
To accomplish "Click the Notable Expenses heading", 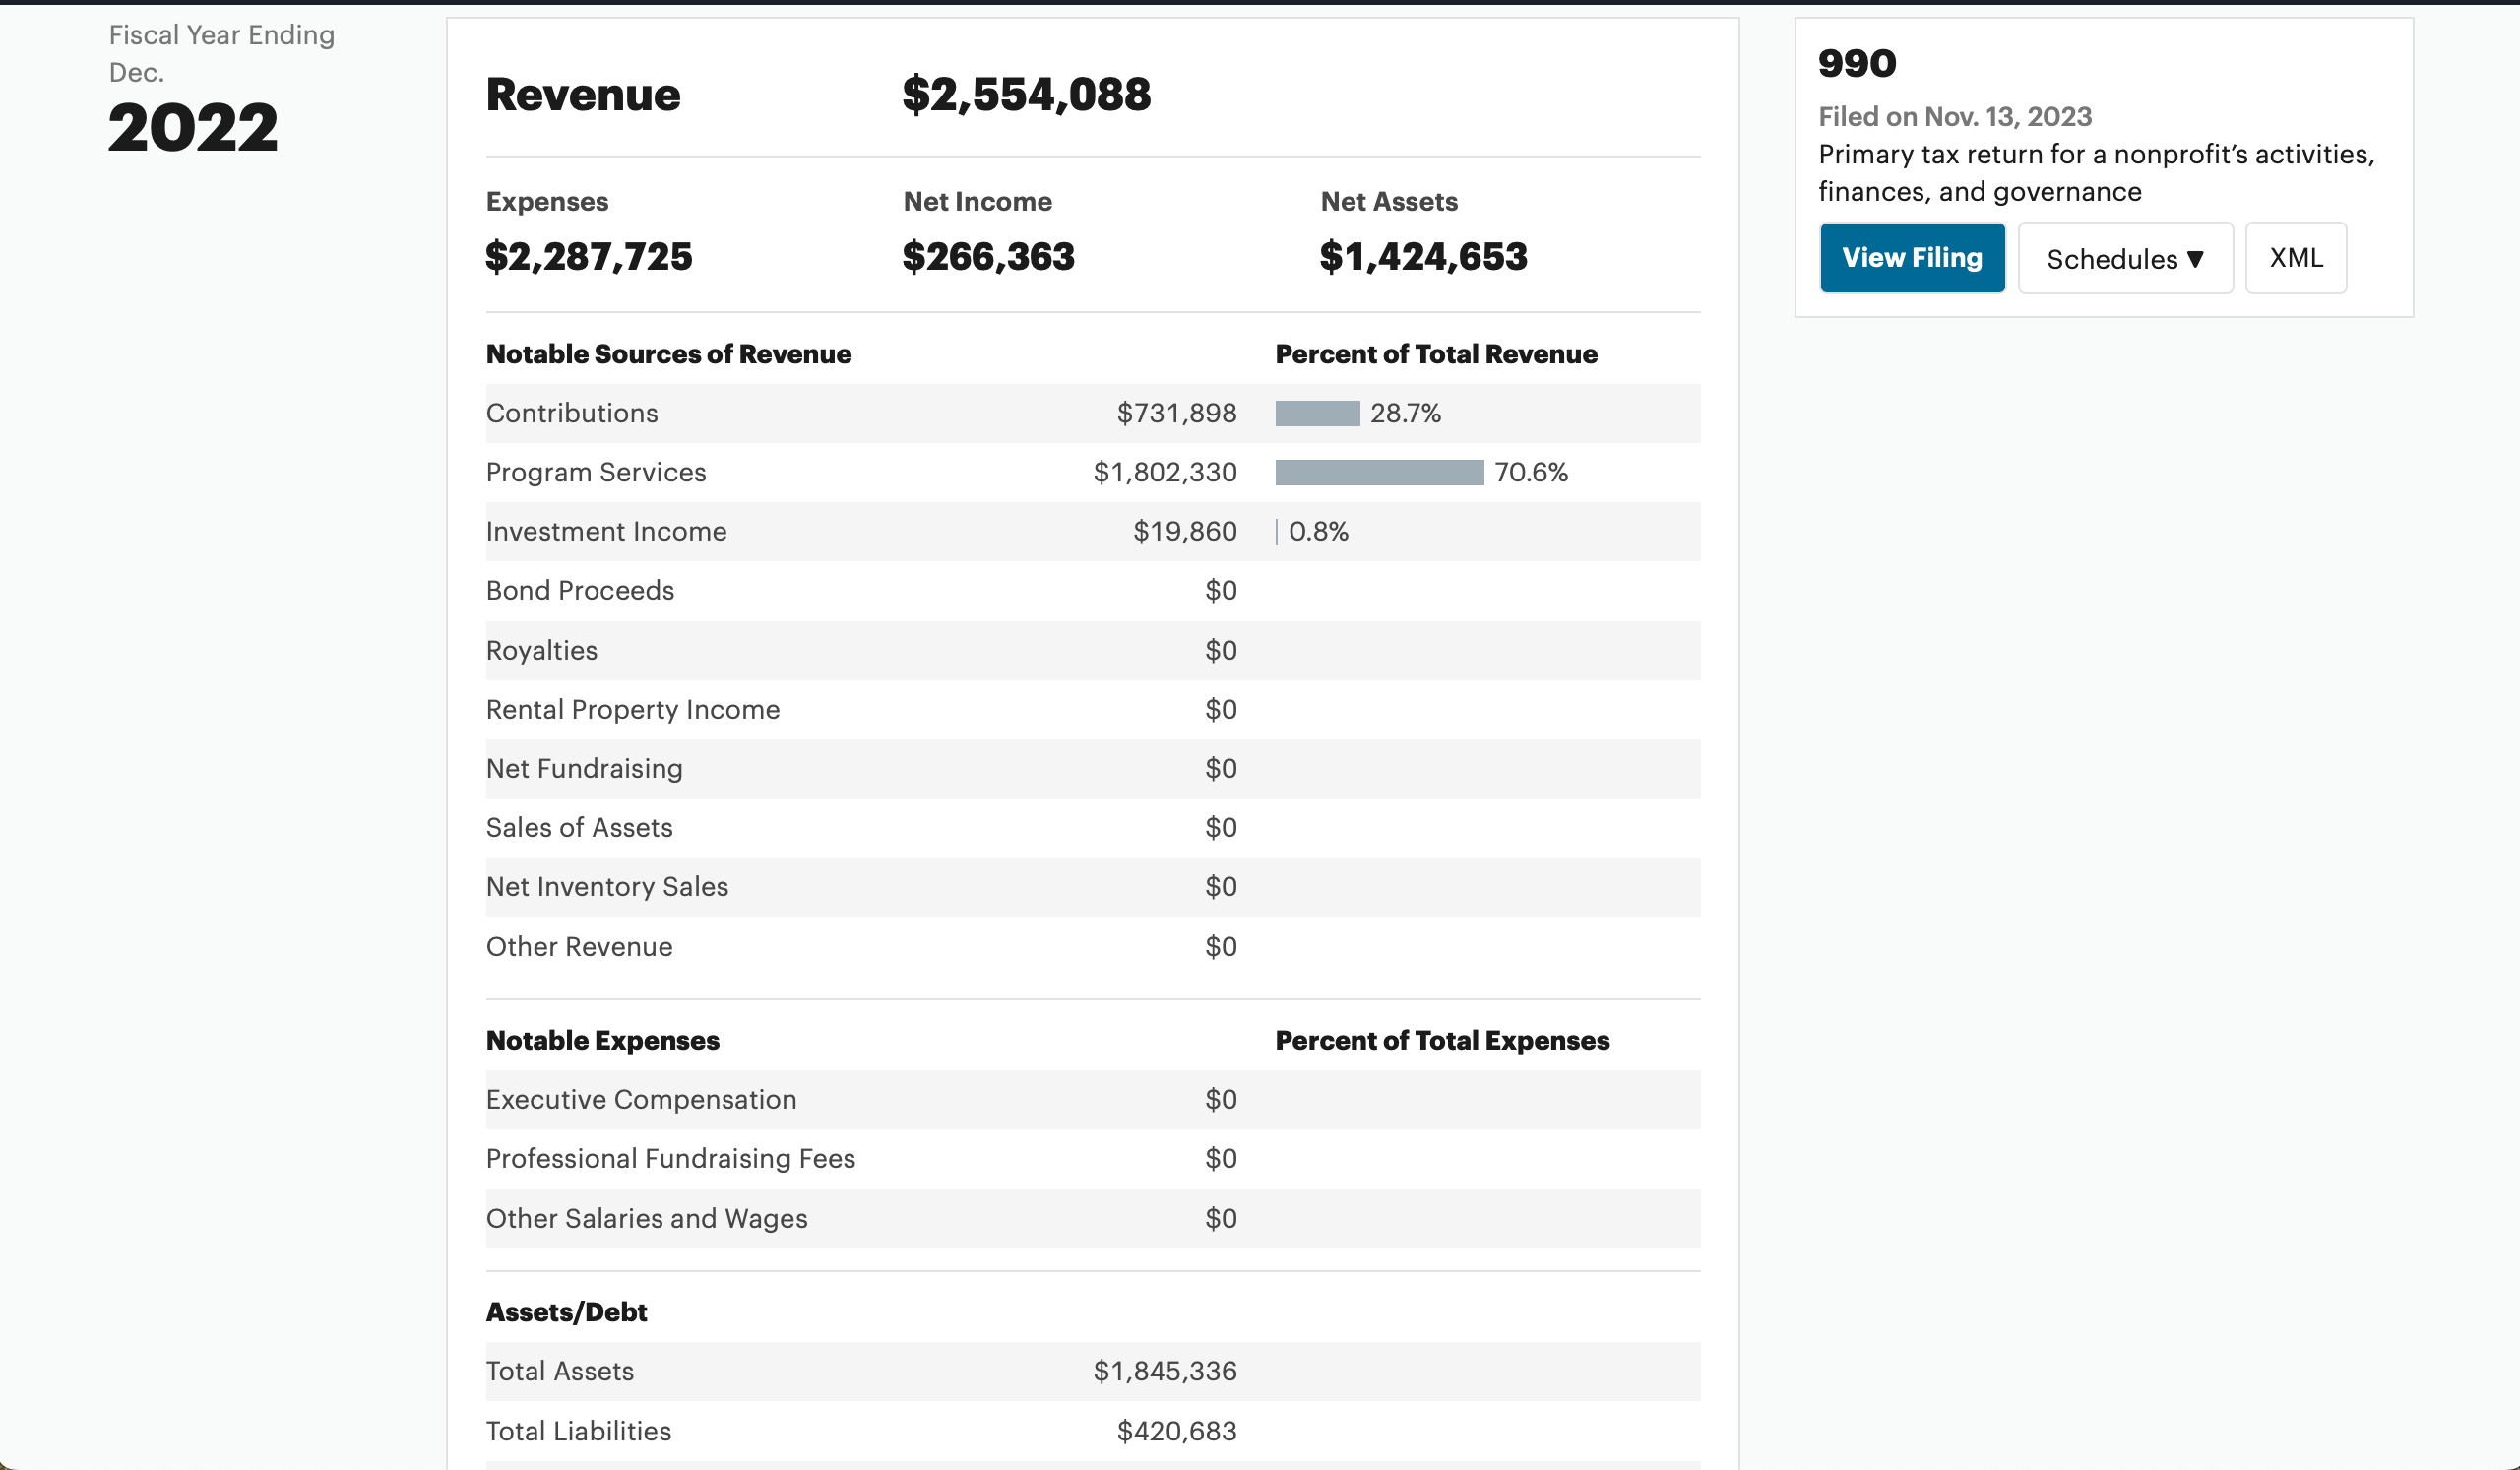I will [602, 1040].
